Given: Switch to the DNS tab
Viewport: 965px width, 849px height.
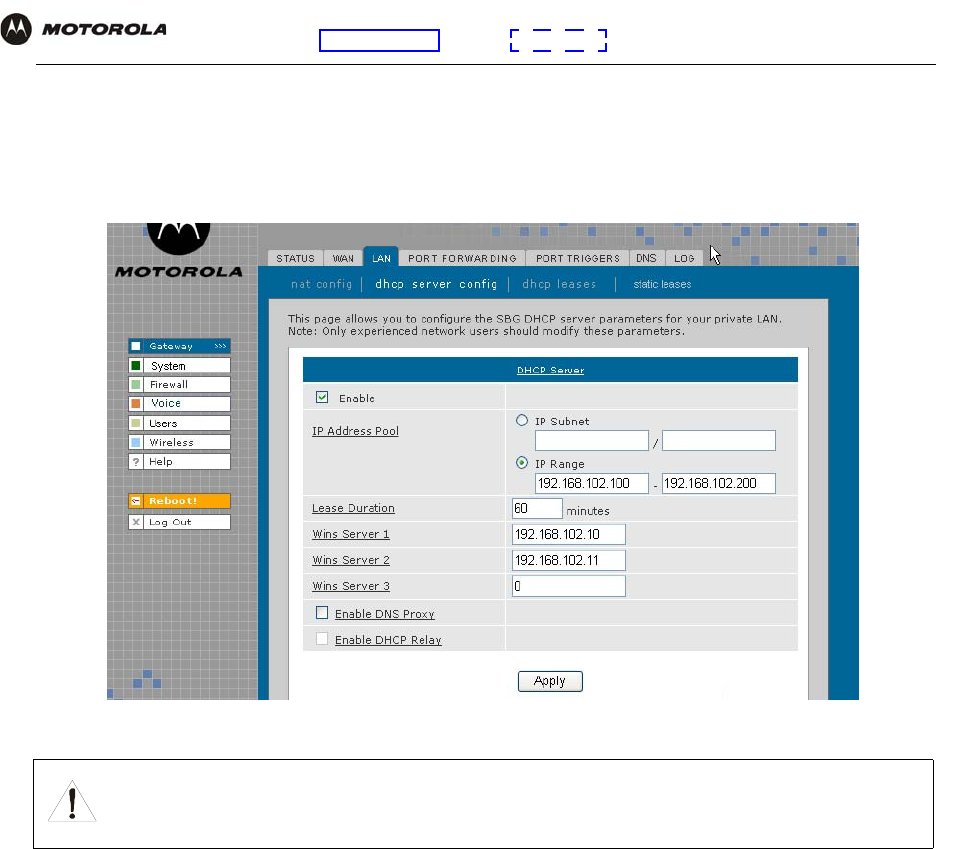Looking at the screenshot, I should [646, 258].
